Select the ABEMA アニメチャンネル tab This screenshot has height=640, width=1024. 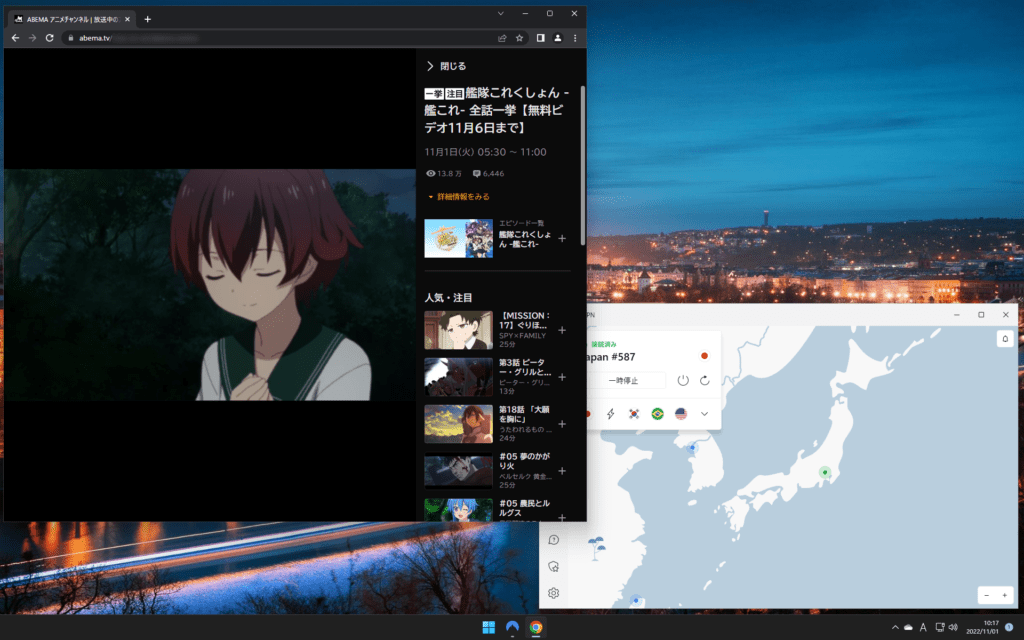click(x=72, y=19)
